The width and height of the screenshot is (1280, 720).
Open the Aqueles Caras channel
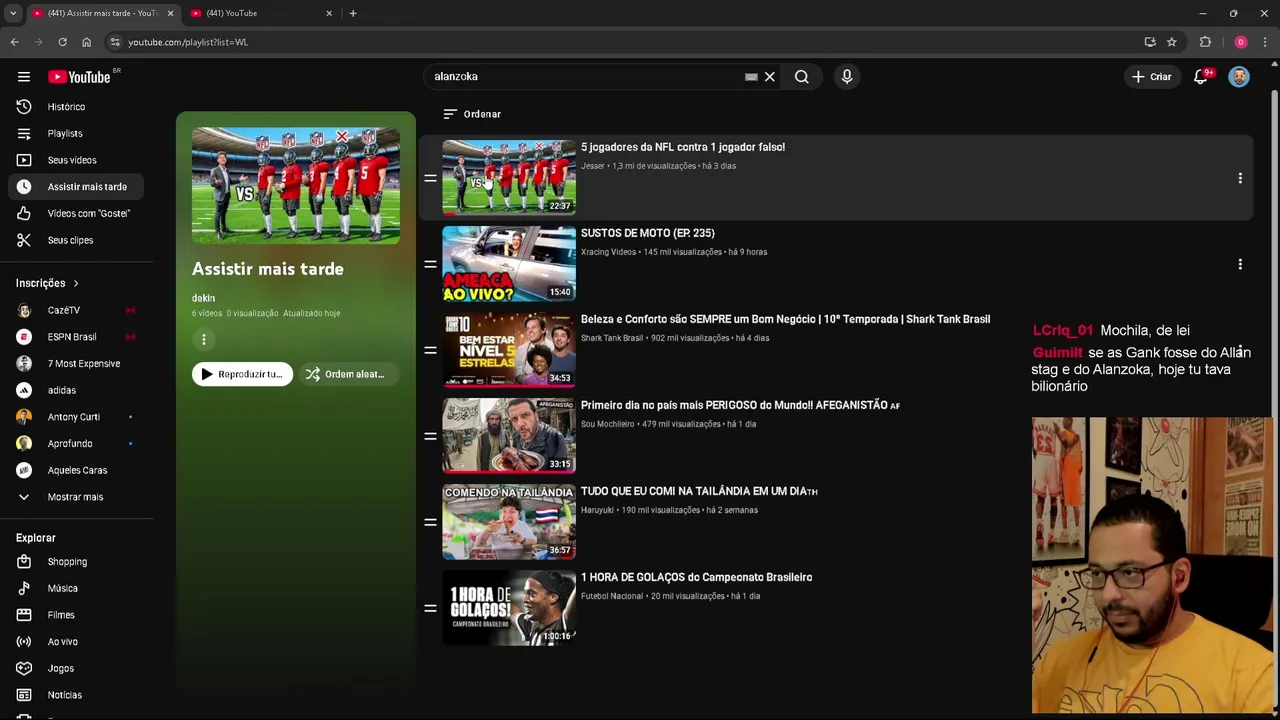[77, 470]
